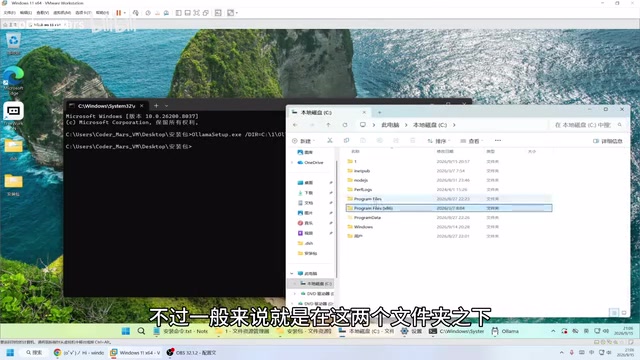
Task: Click VMware send Ctrl+Alt+Del icon
Action: [x=136, y=13]
